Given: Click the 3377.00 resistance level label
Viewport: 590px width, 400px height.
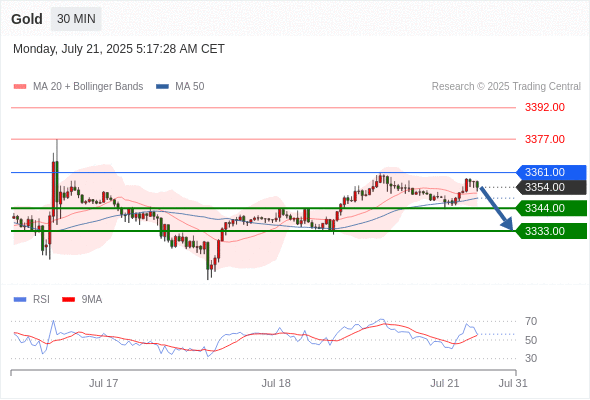Looking at the screenshot, I should tap(545, 139).
